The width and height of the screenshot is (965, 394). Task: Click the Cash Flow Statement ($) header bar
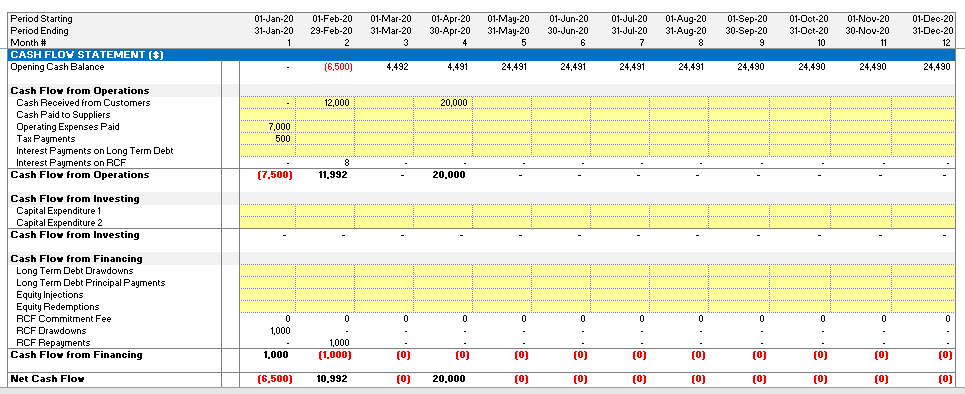tap(482, 55)
